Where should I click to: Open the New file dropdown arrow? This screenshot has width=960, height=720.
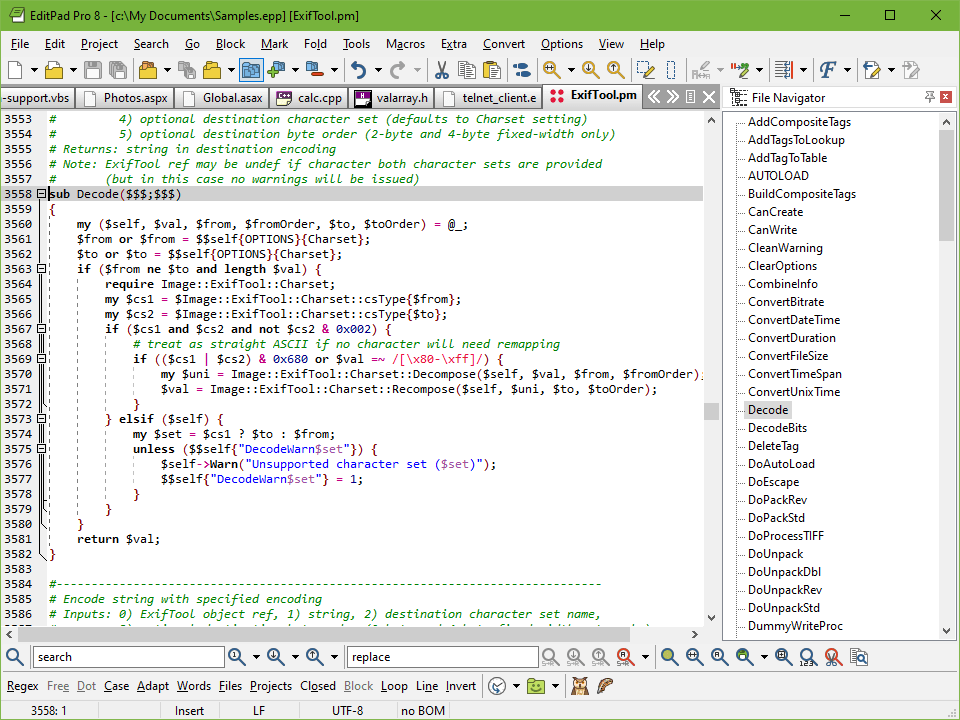pos(34,70)
